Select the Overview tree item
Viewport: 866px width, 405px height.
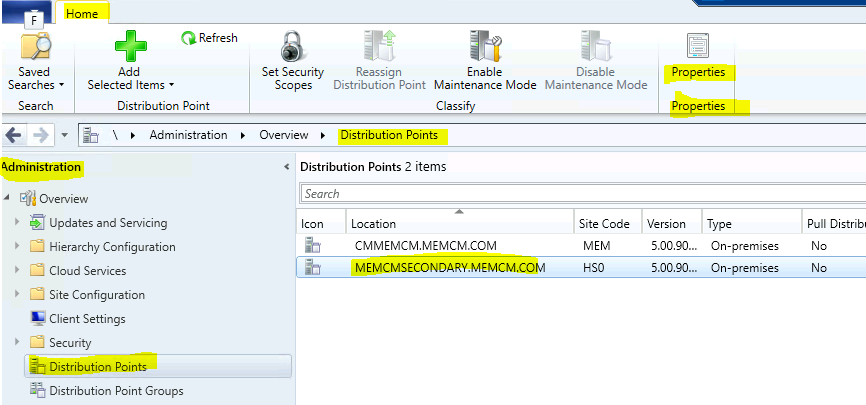64,198
